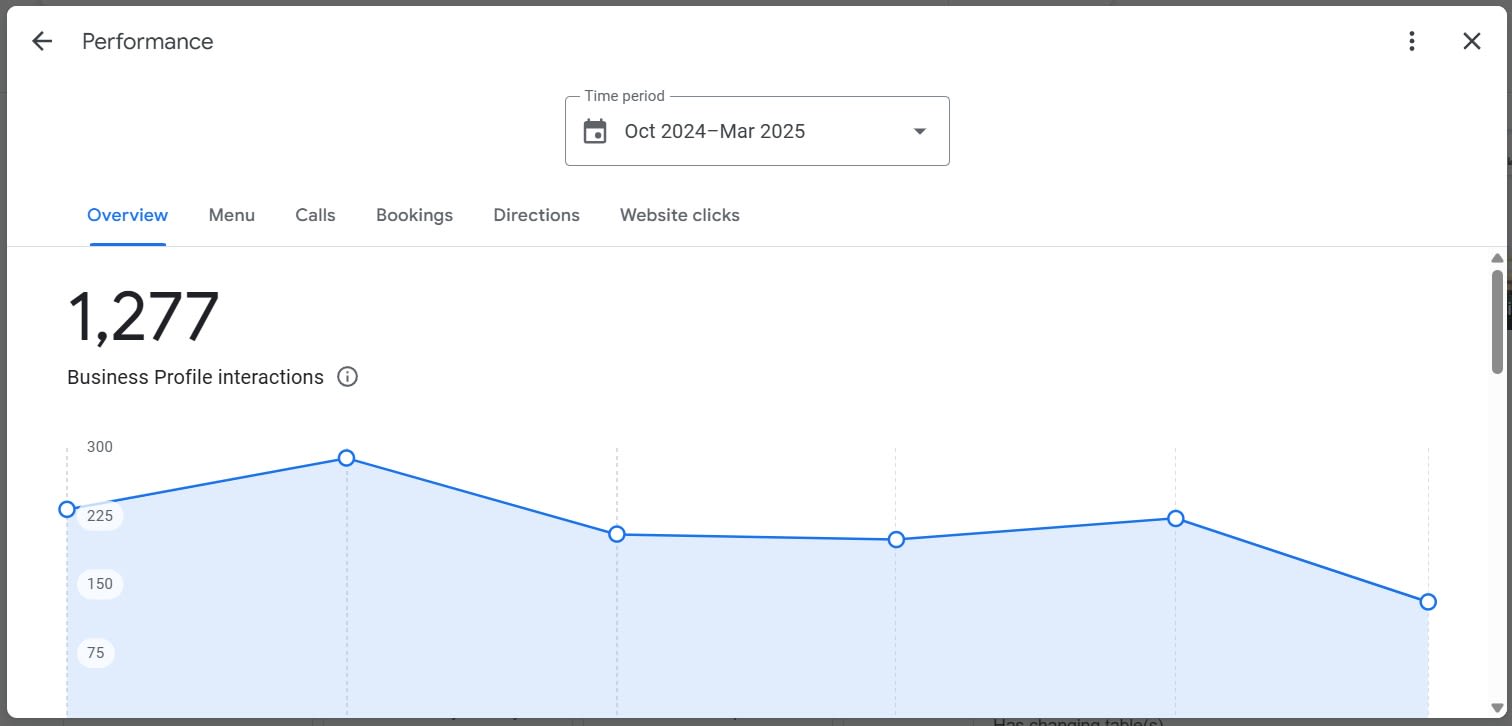Click info icon next to Business Profile interactions
Image resolution: width=1512 pixels, height=726 pixels.
click(x=347, y=377)
